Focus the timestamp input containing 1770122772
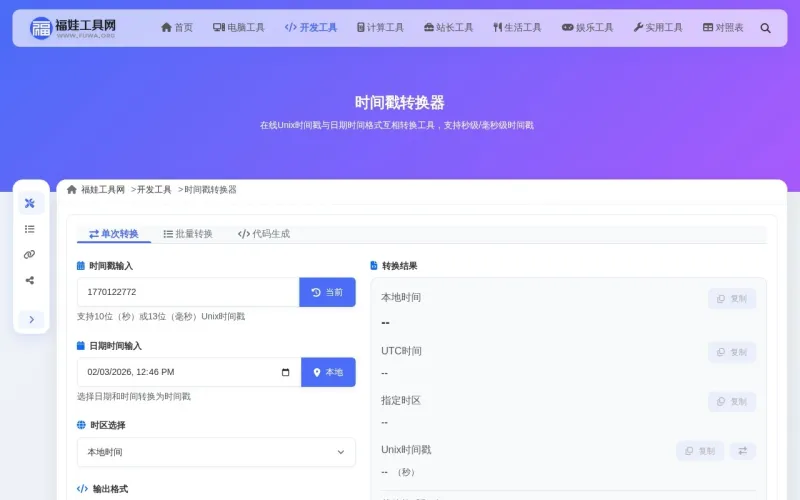 point(188,292)
